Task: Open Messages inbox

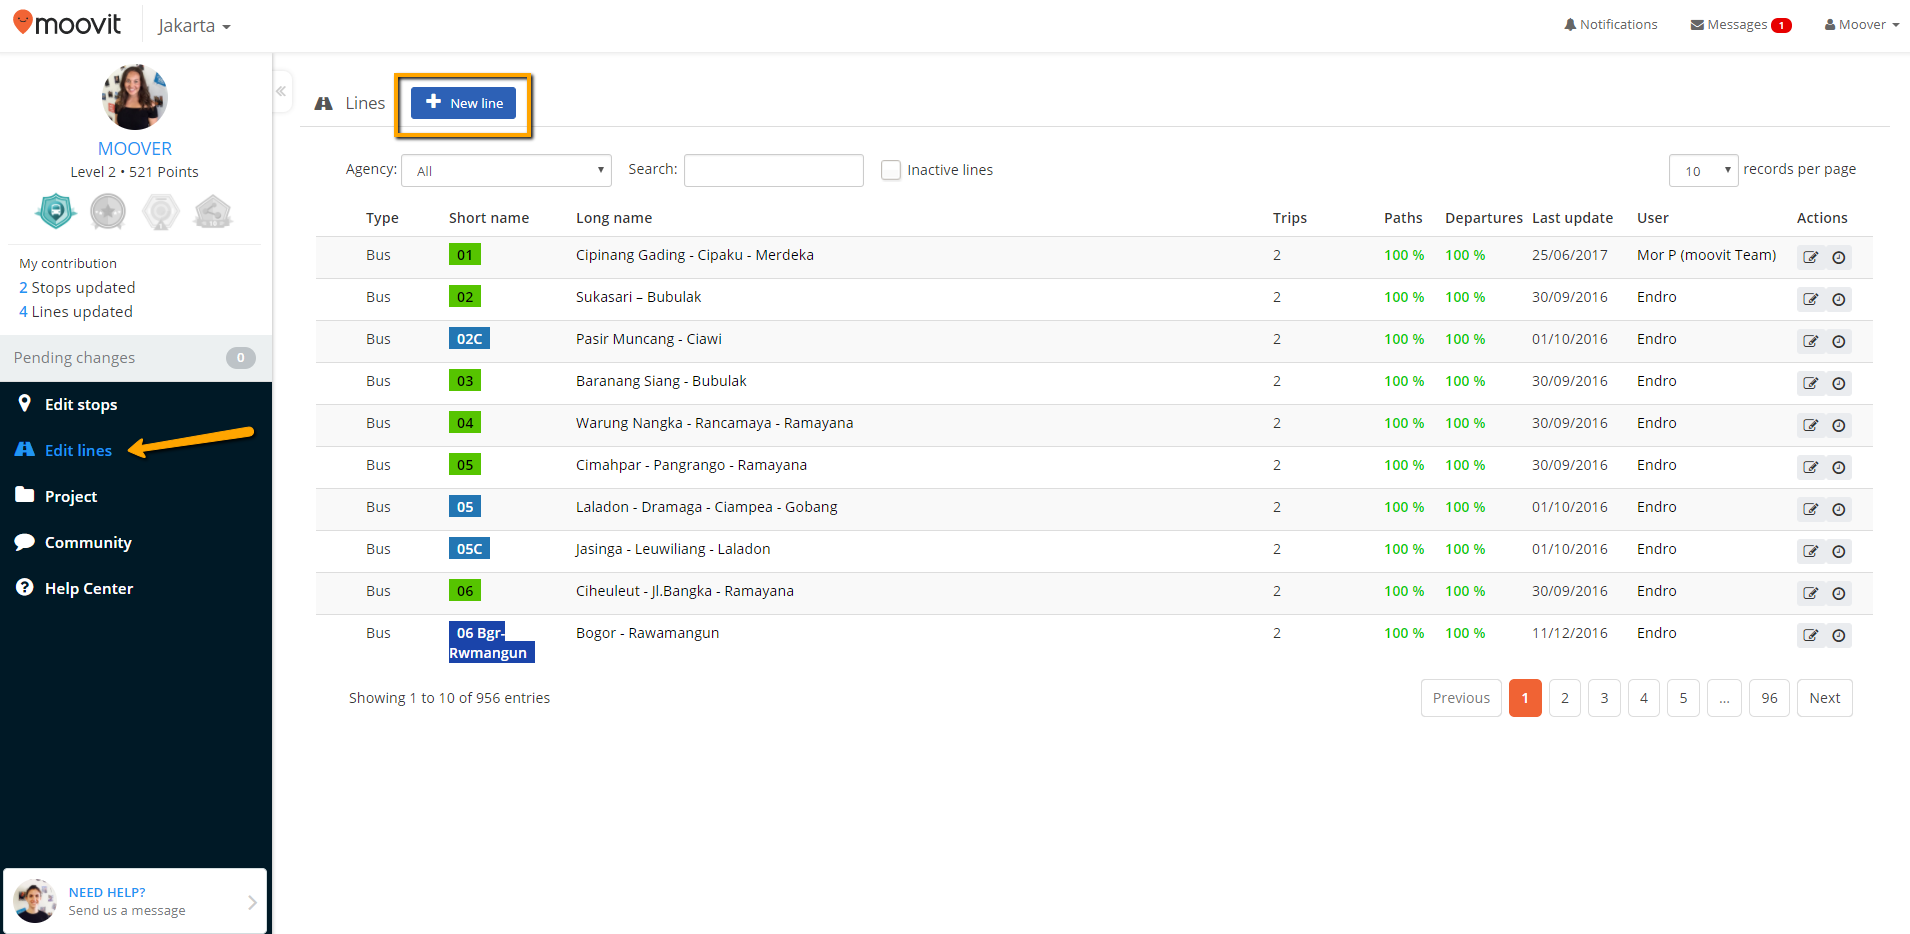Action: coord(1741,24)
